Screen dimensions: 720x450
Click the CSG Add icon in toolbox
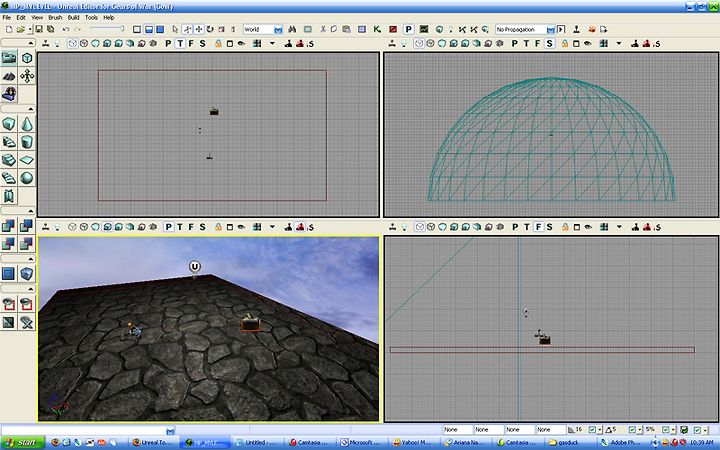point(9,225)
